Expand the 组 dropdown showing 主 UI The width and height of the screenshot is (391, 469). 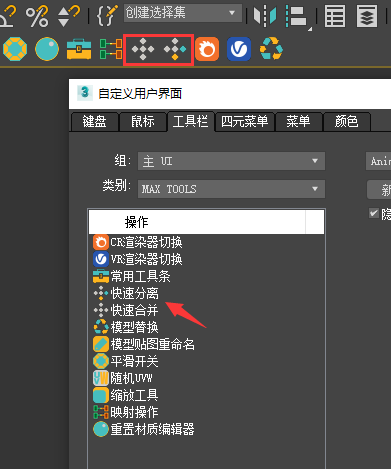(231, 161)
